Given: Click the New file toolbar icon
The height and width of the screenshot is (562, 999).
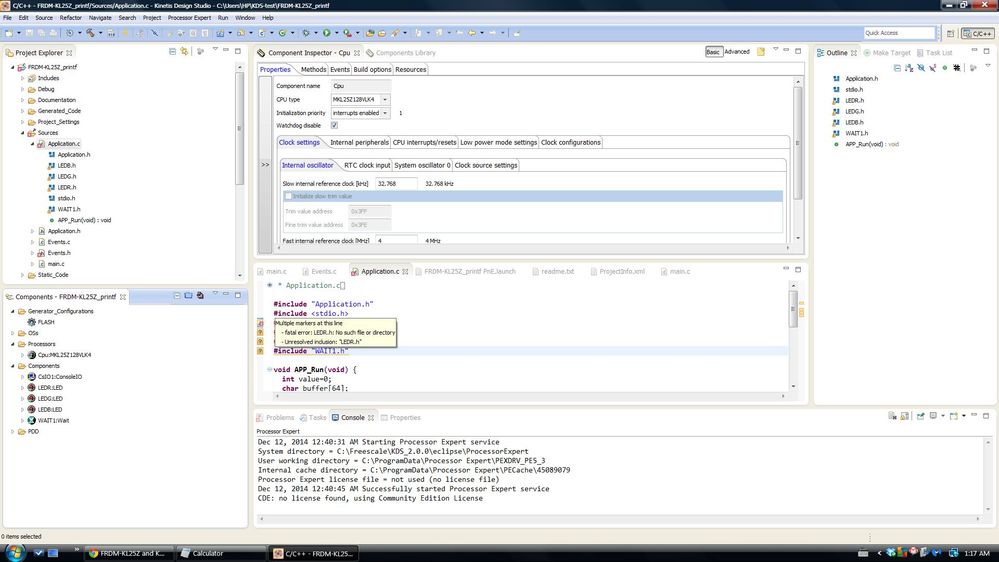Looking at the screenshot, I should tap(9, 32).
